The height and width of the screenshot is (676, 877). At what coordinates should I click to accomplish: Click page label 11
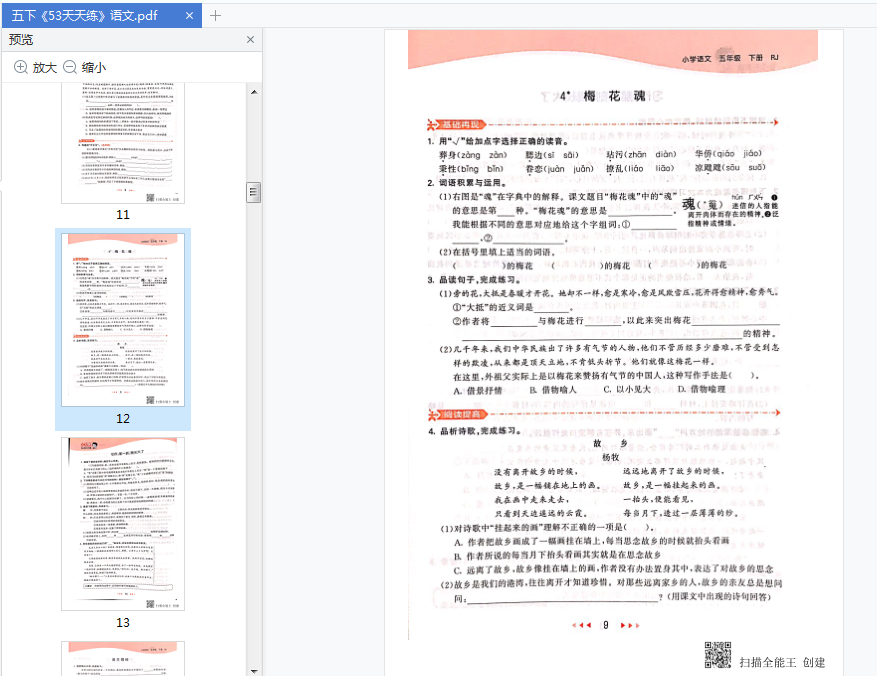point(123,215)
